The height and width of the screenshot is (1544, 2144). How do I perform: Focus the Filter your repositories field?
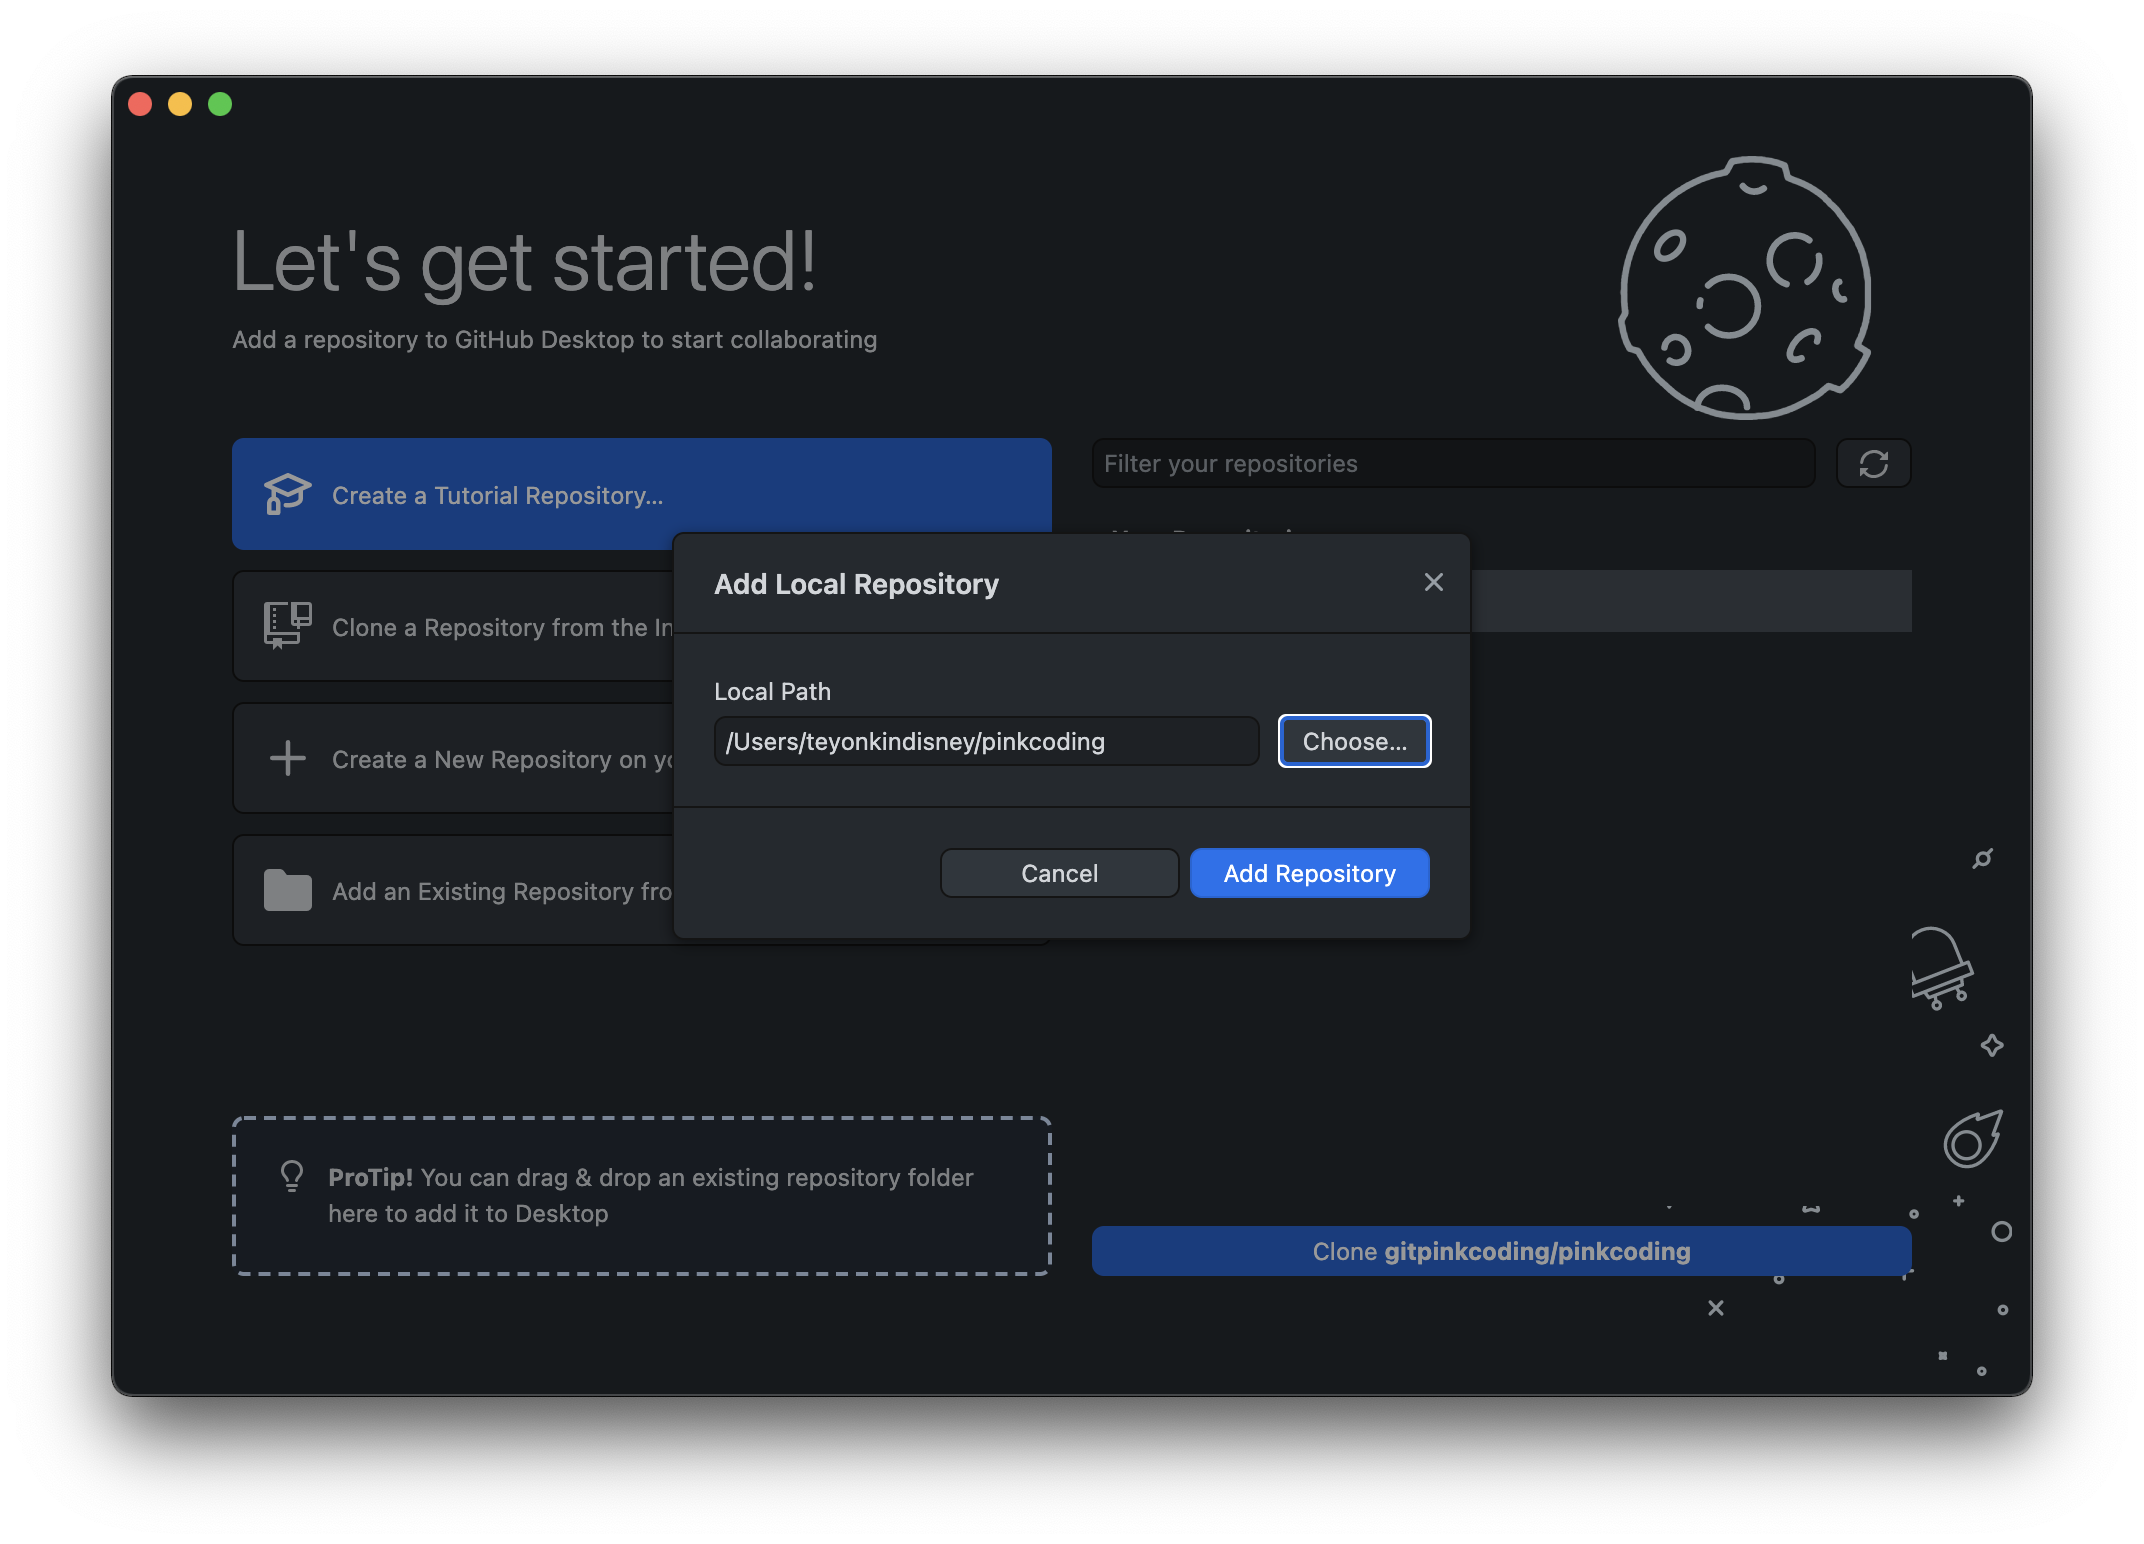coord(1453,463)
